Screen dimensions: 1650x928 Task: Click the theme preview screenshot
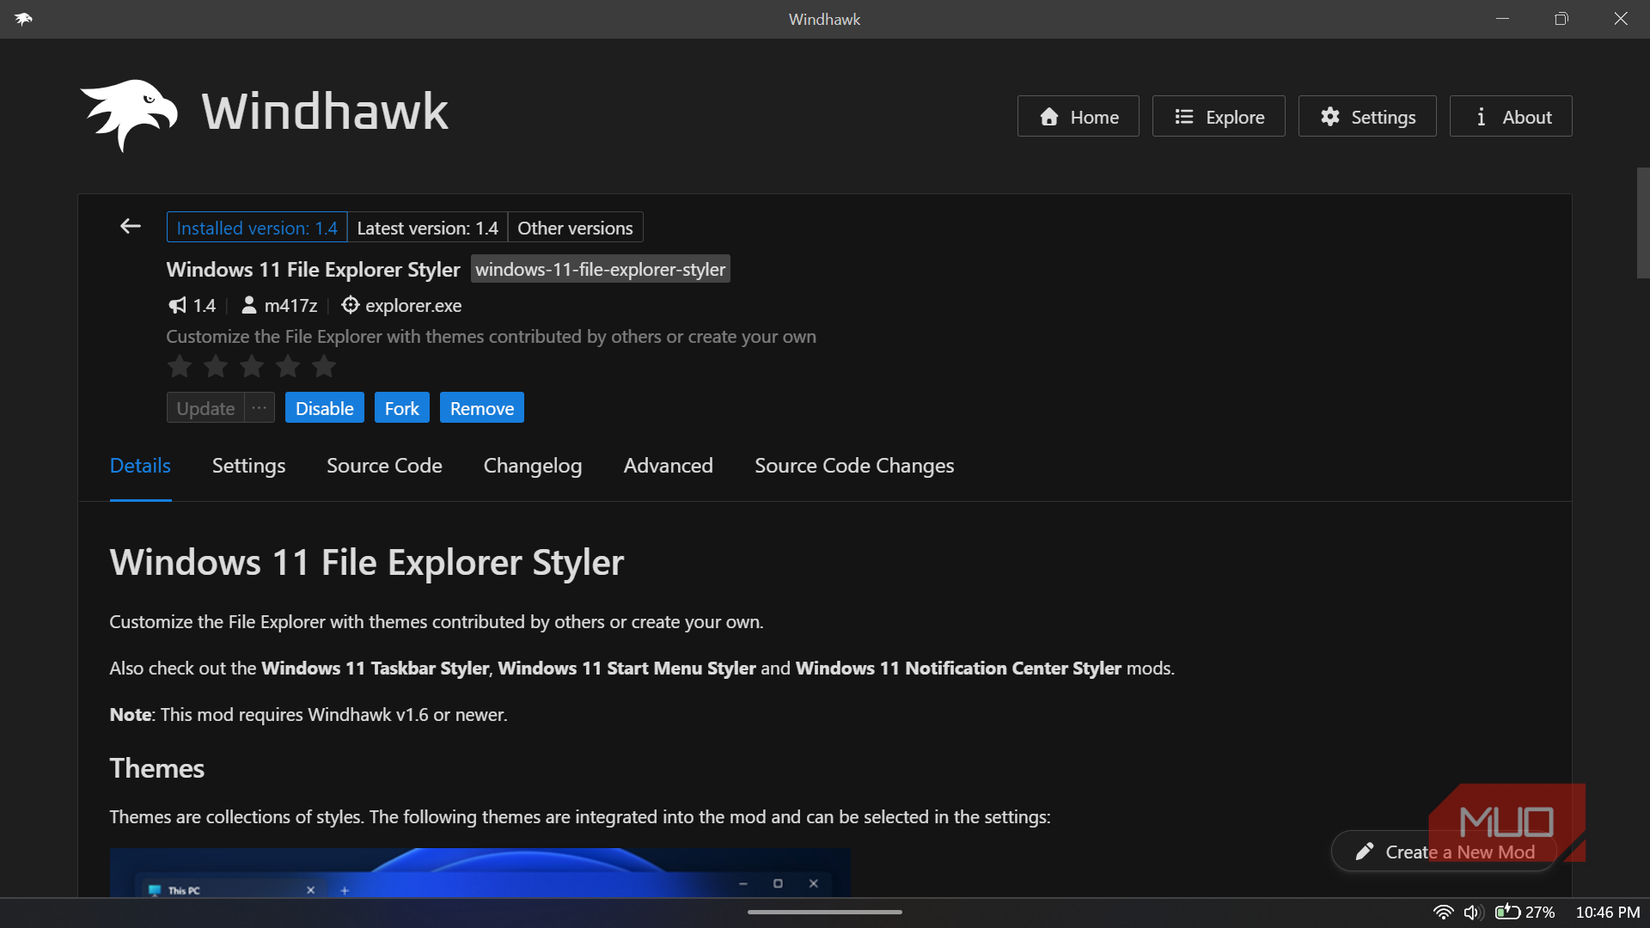pos(480,872)
